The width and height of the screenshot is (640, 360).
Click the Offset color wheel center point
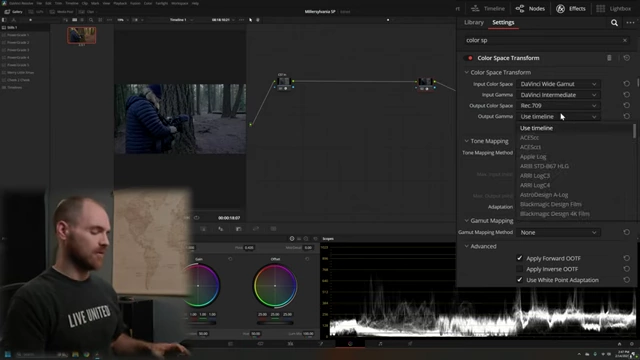tap(275, 286)
